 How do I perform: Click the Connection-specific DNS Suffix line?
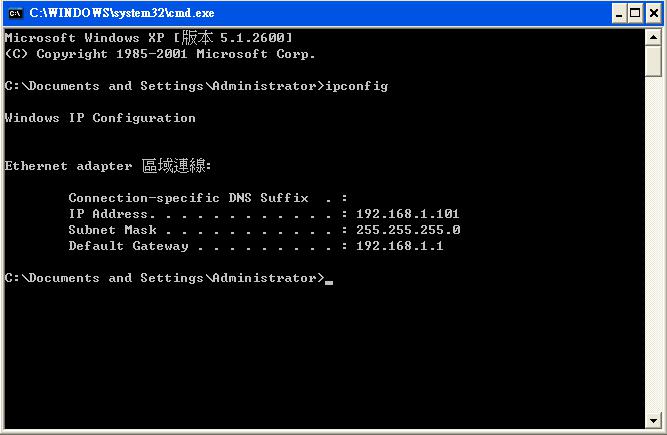(208, 198)
